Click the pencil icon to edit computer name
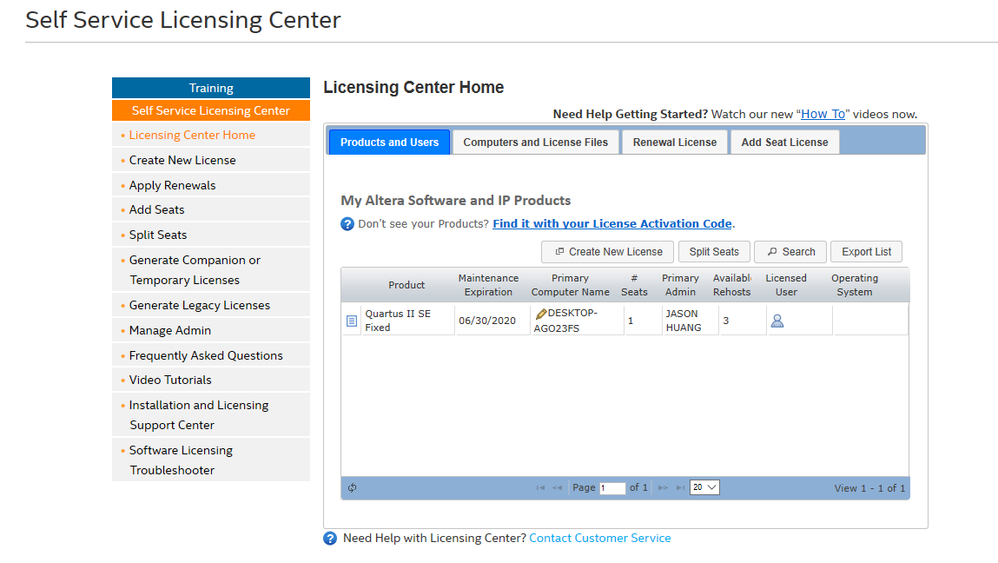The image size is (998, 563). (x=541, y=314)
